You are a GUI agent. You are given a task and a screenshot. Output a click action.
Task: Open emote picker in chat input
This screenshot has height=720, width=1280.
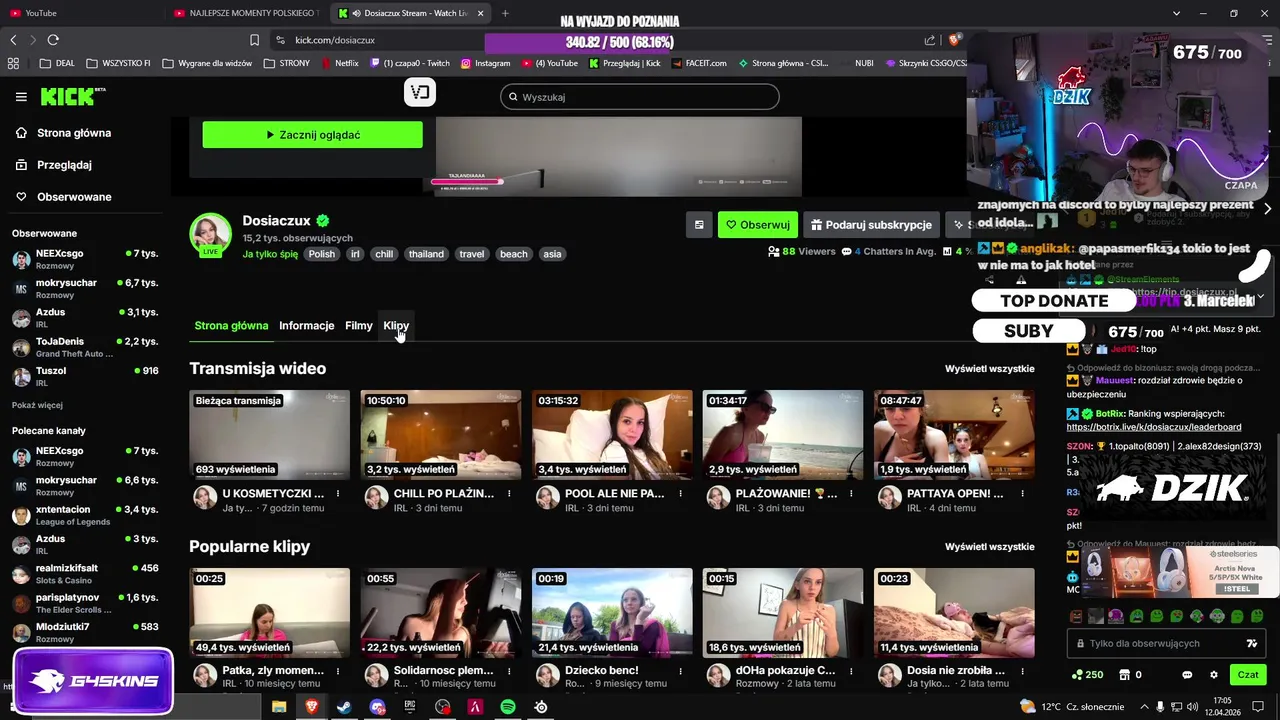coord(1251,643)
